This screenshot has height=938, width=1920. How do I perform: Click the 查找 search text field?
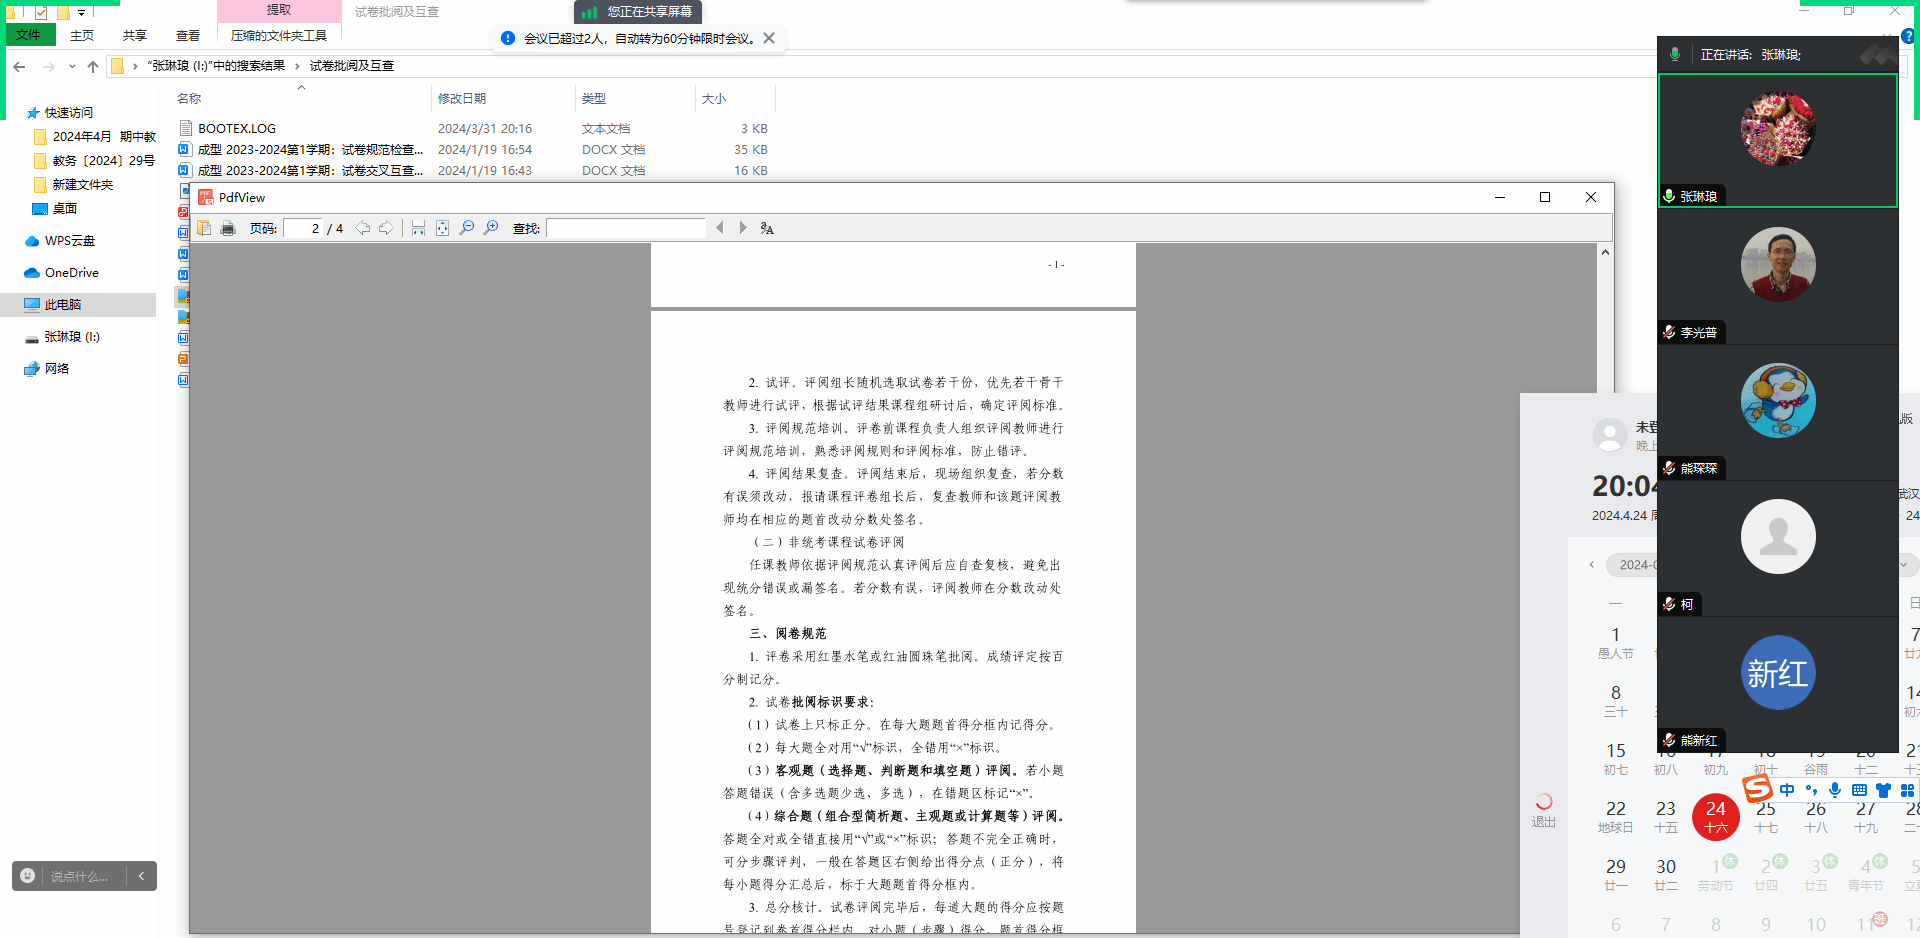click(626, 228)
